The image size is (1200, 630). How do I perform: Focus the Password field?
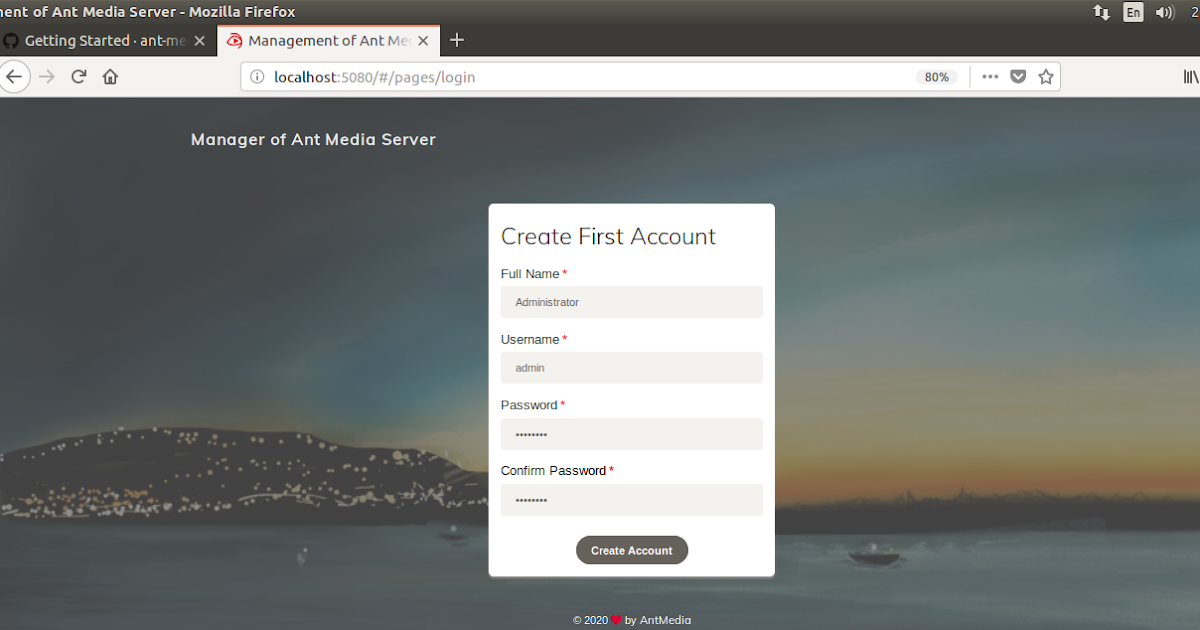tap(631, 434)
